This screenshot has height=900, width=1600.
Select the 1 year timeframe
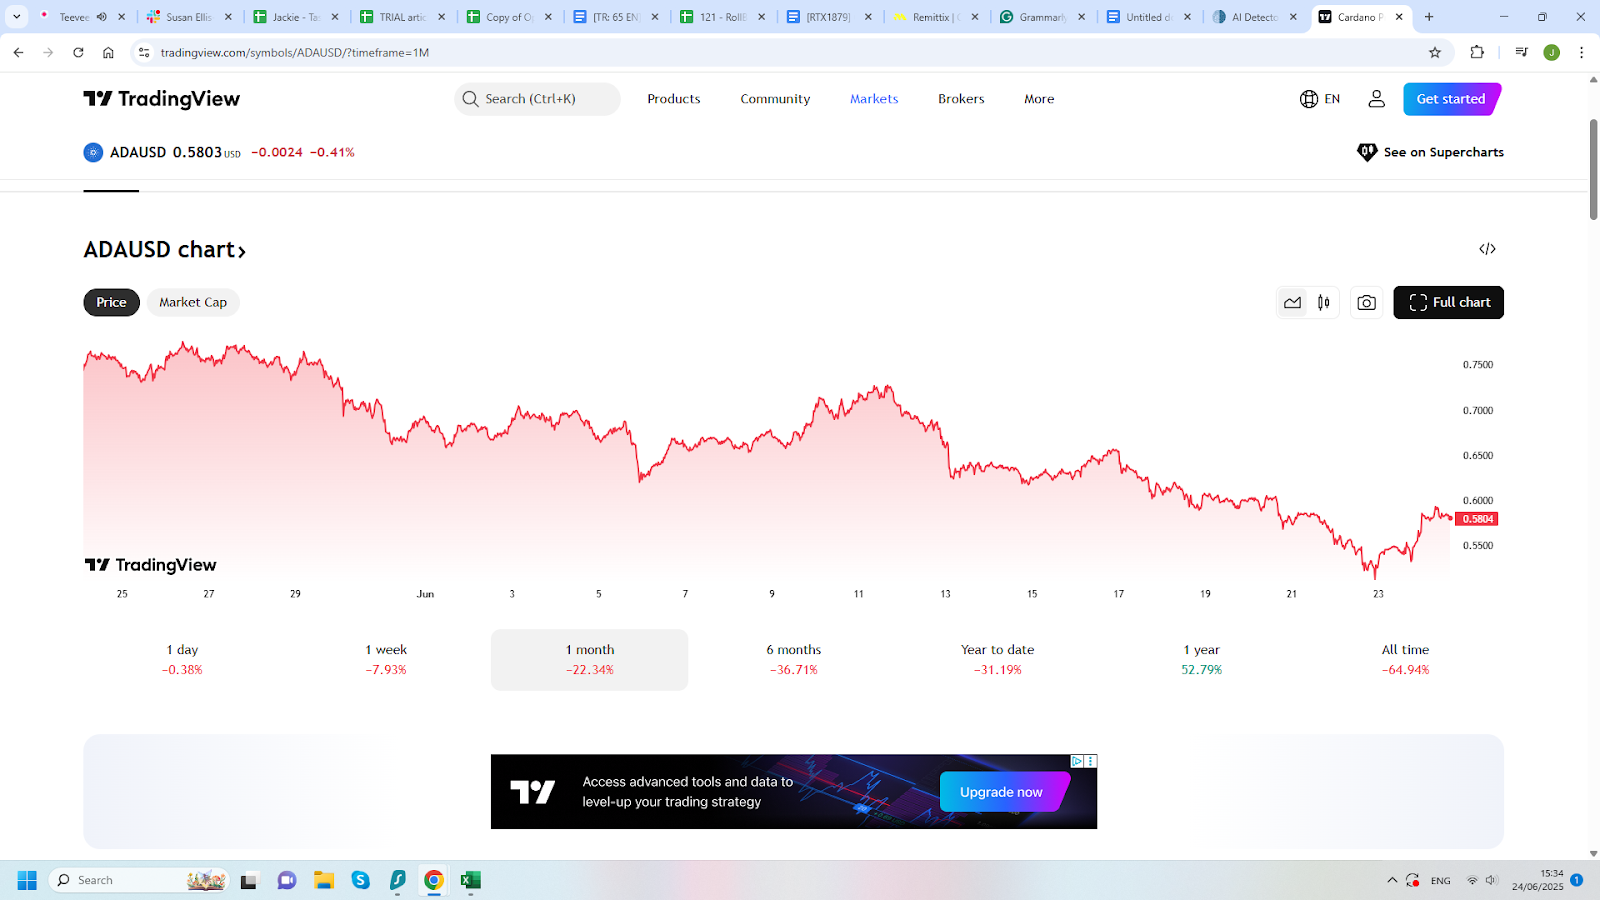click(1201, 660)
